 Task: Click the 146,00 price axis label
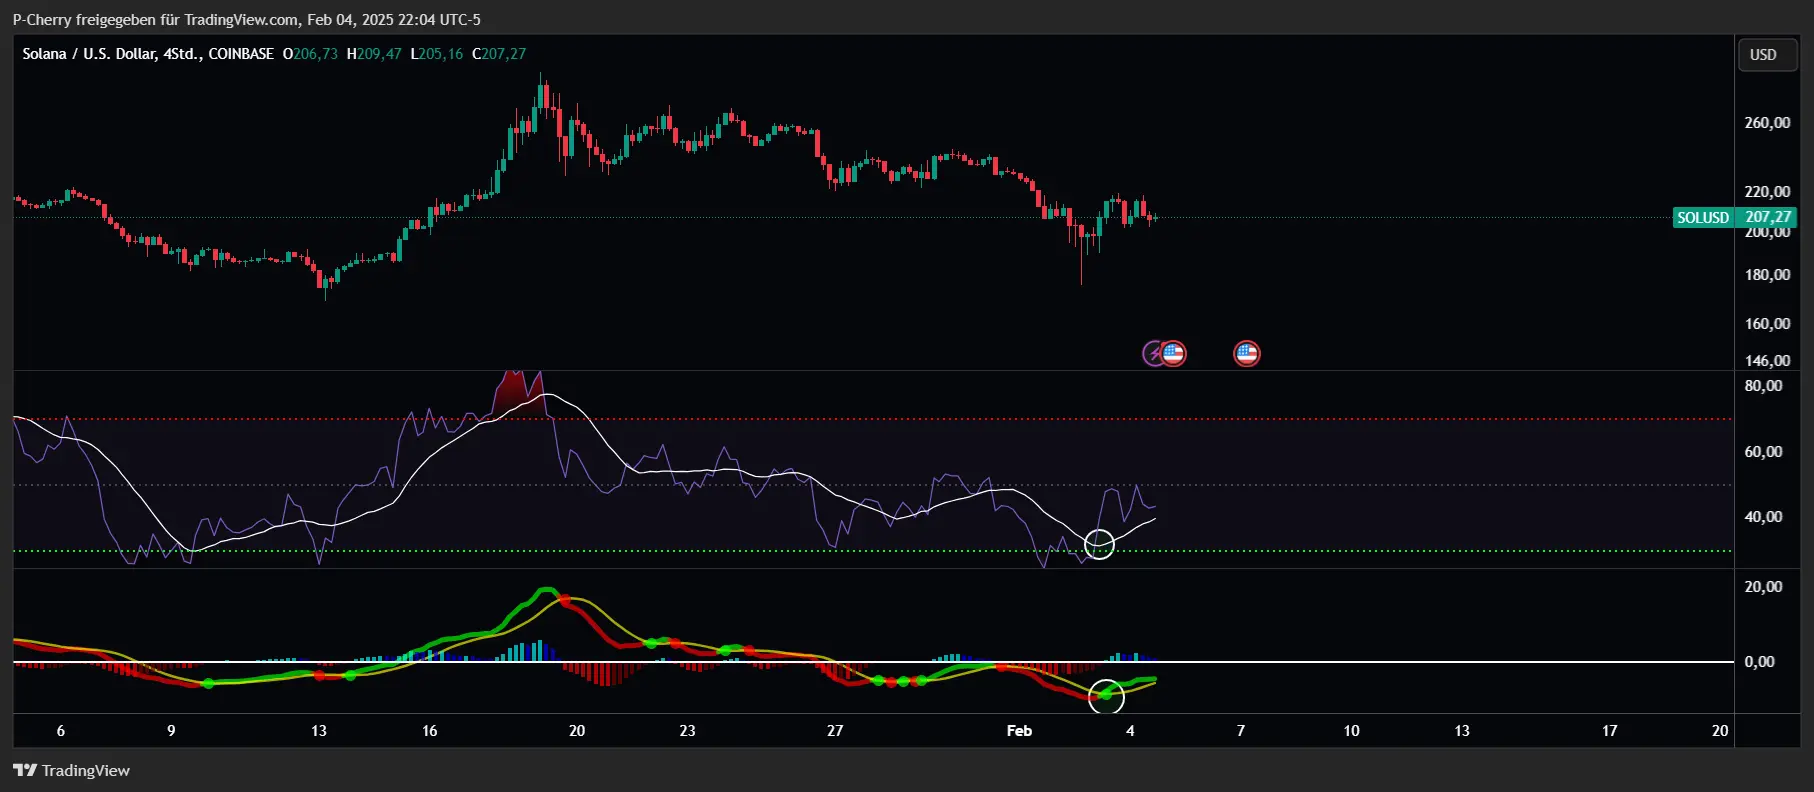[x=1767, y=361]
